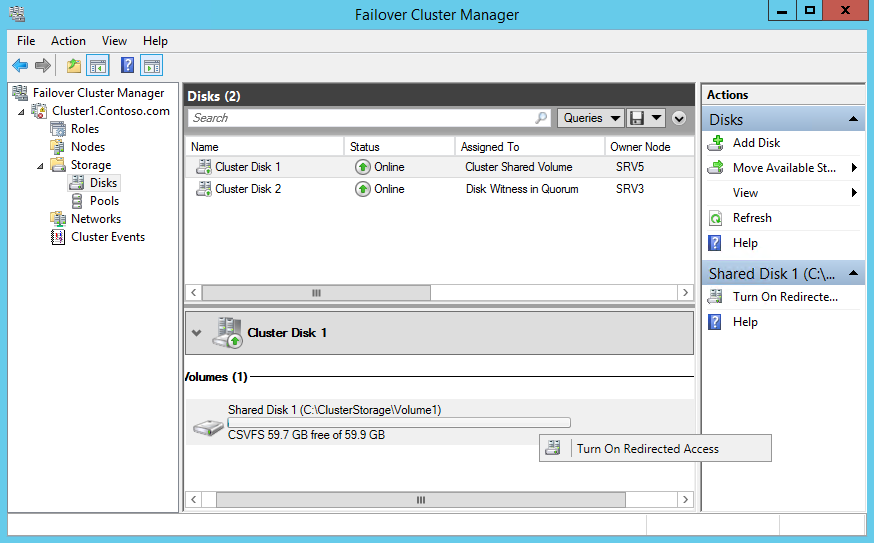Click the Cluster Disk 2 row icon

204,189
